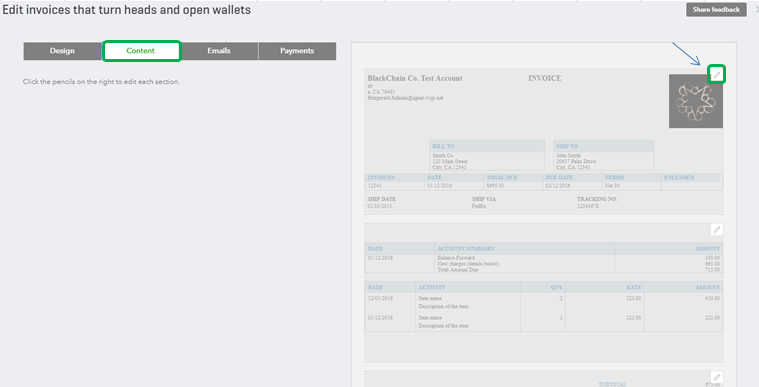Viewport: 759px width, 387px height.
Task: Click the ENCLOSED column header
Action: [679, 178]
